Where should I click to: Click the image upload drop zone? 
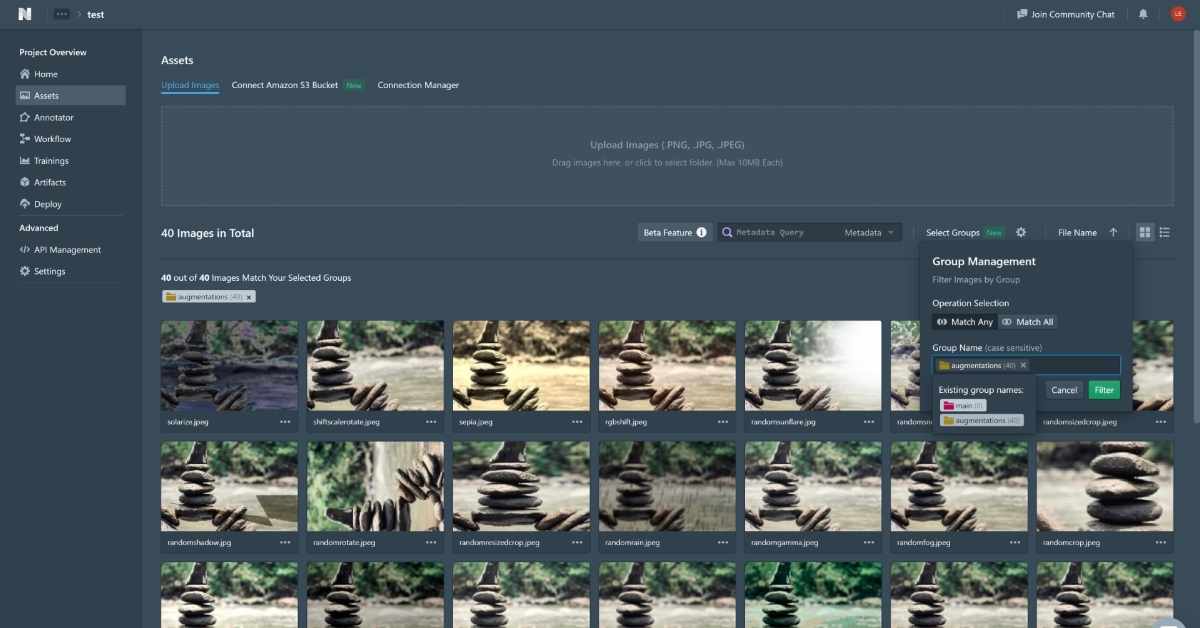[667, 156]
